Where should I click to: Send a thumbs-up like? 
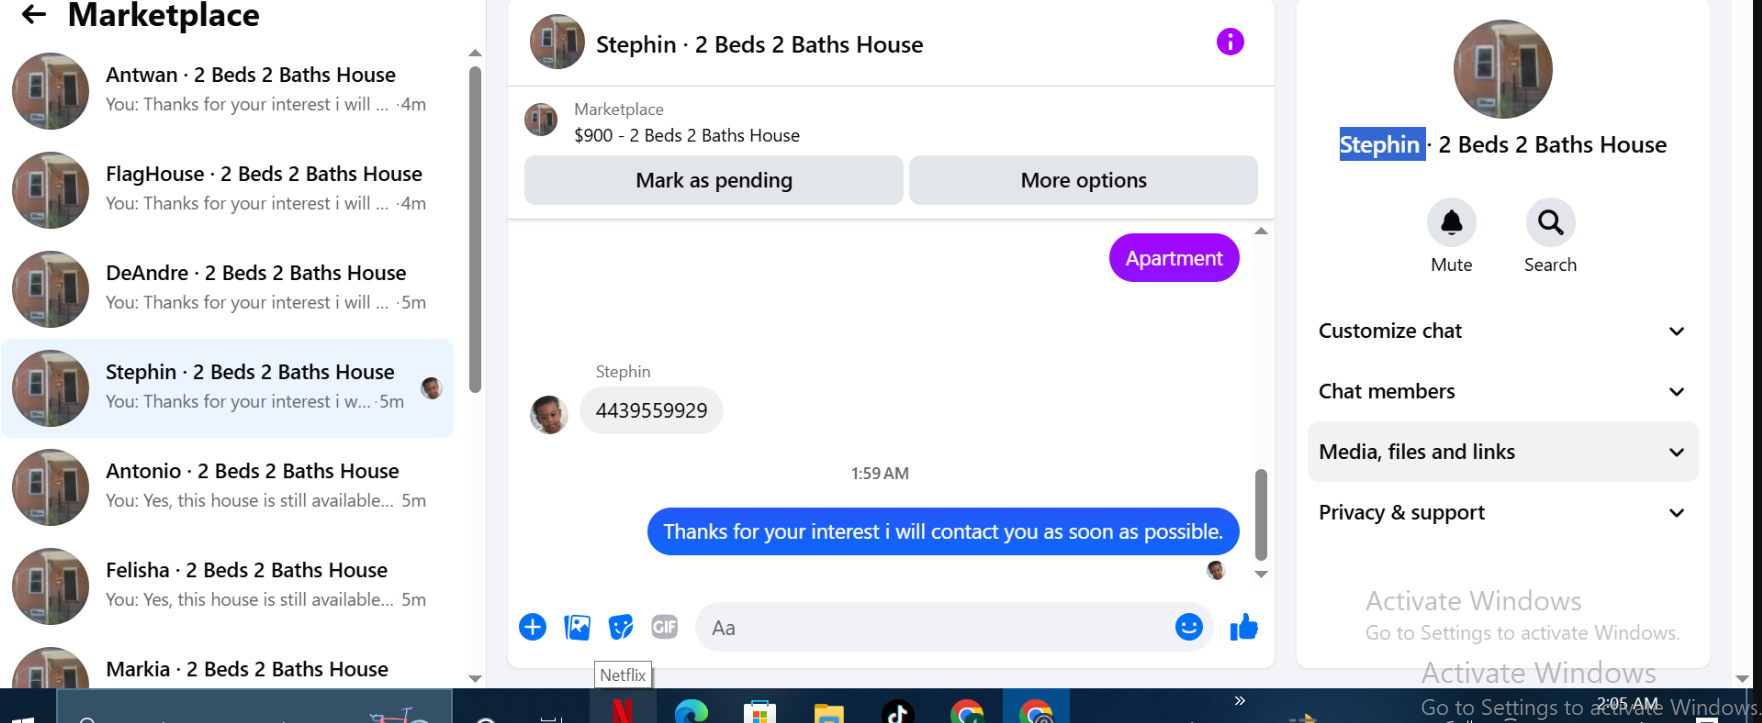1244,627
